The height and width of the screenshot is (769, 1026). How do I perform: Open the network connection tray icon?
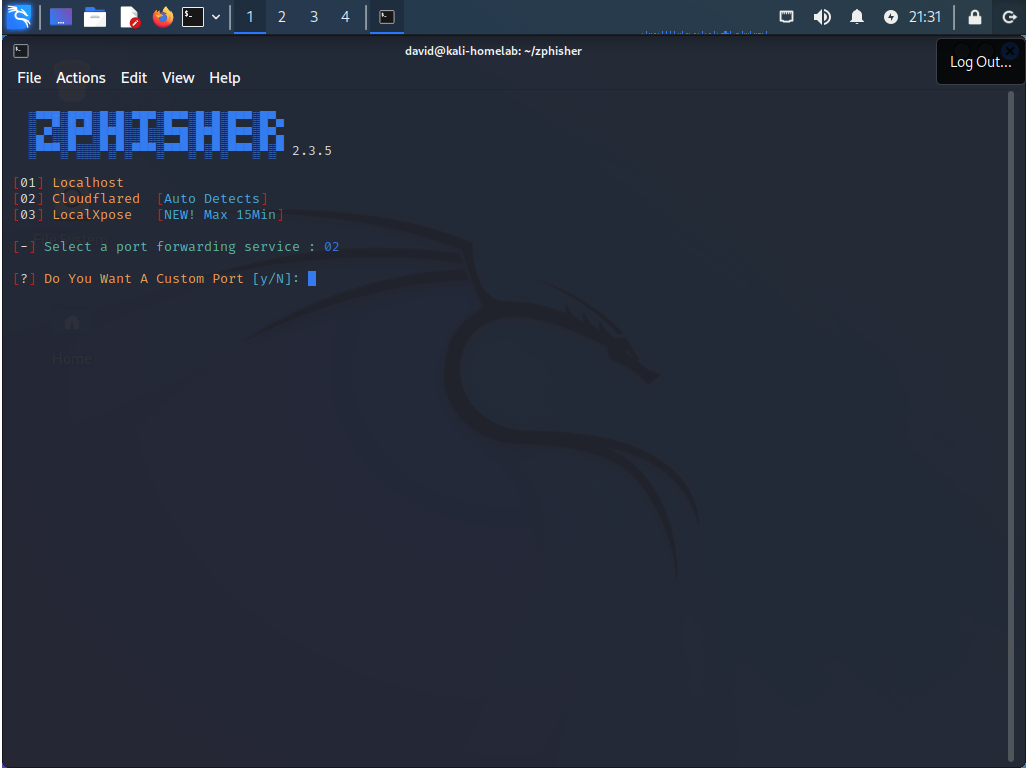pyautogui.click(x=787, y=16)
